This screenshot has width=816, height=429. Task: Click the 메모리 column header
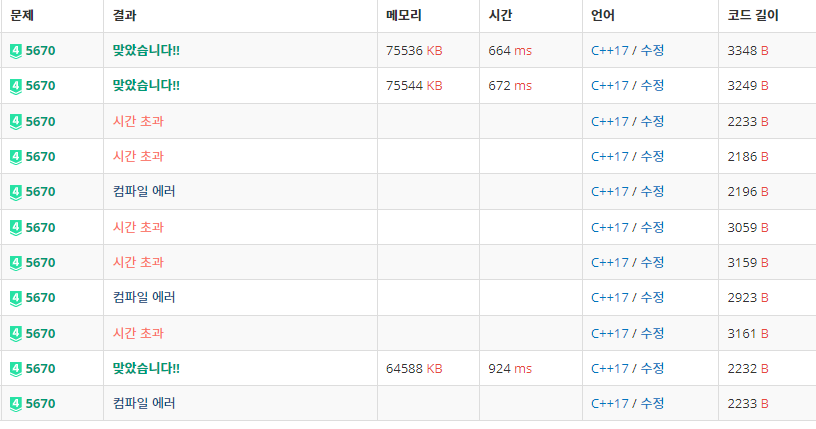point(404,16)
